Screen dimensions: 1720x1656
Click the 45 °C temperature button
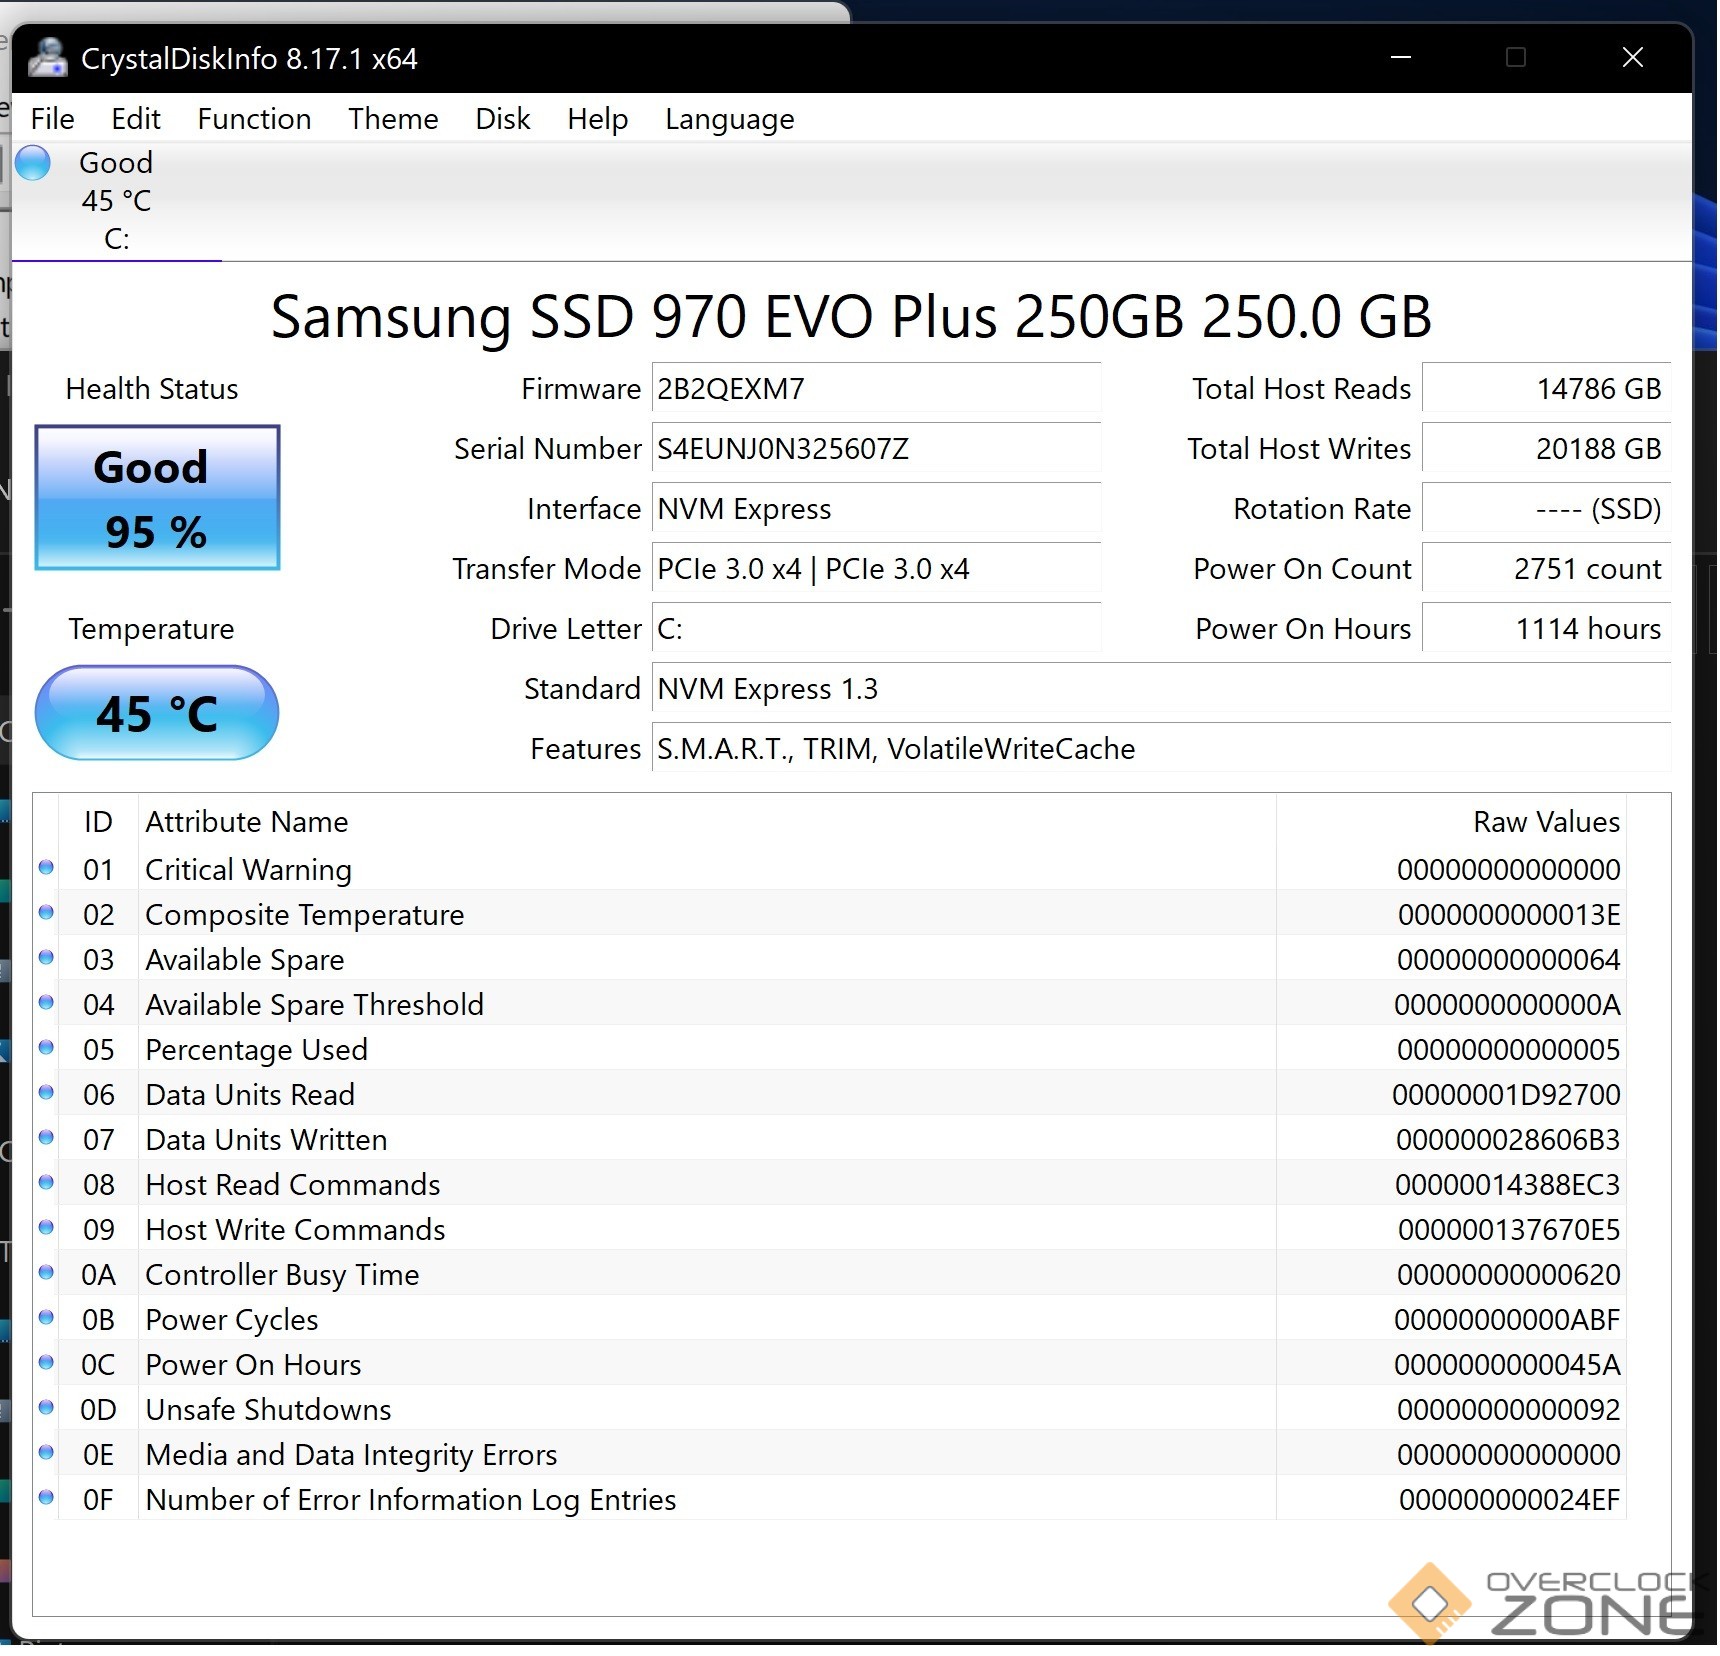(x=157, y=713)
